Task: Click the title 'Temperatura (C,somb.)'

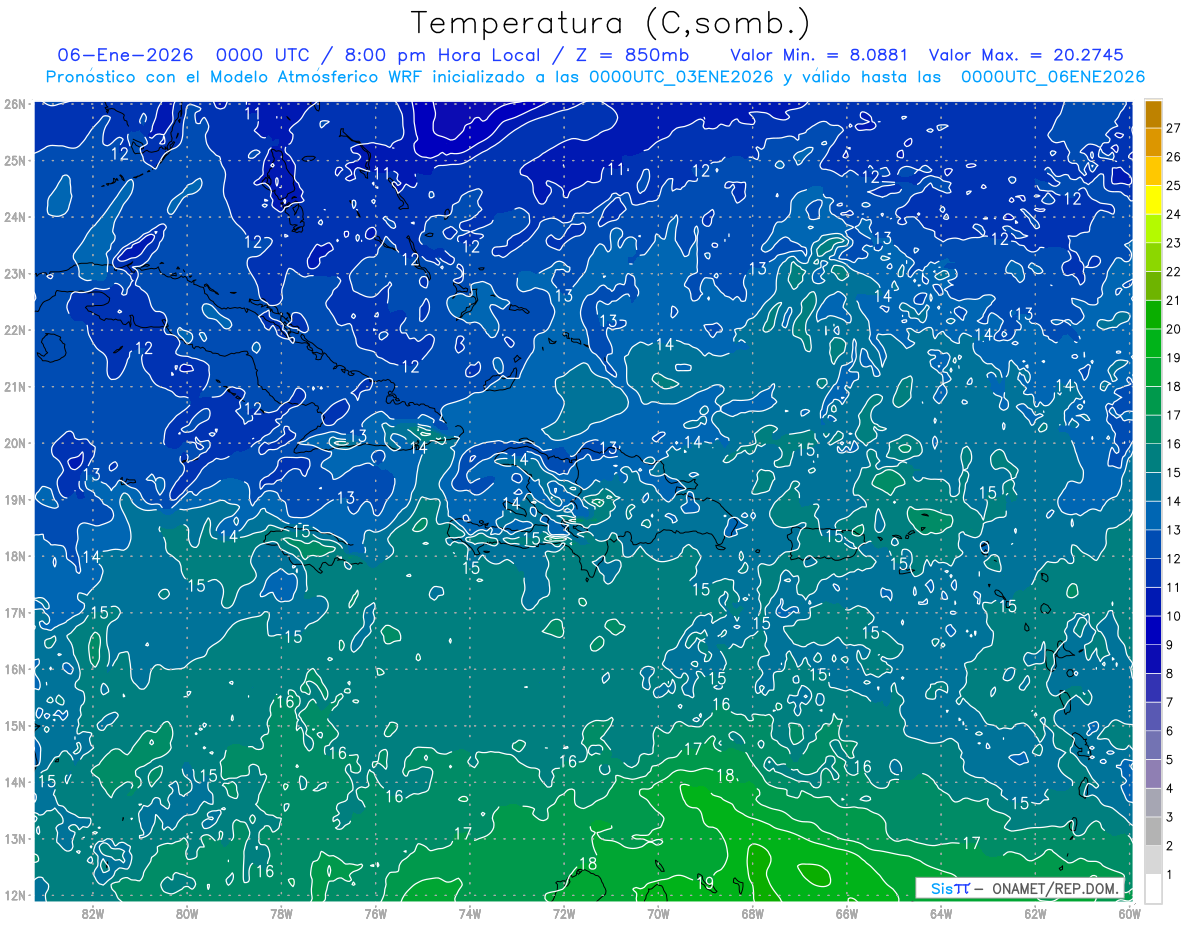Action: (x=611, y=23)
